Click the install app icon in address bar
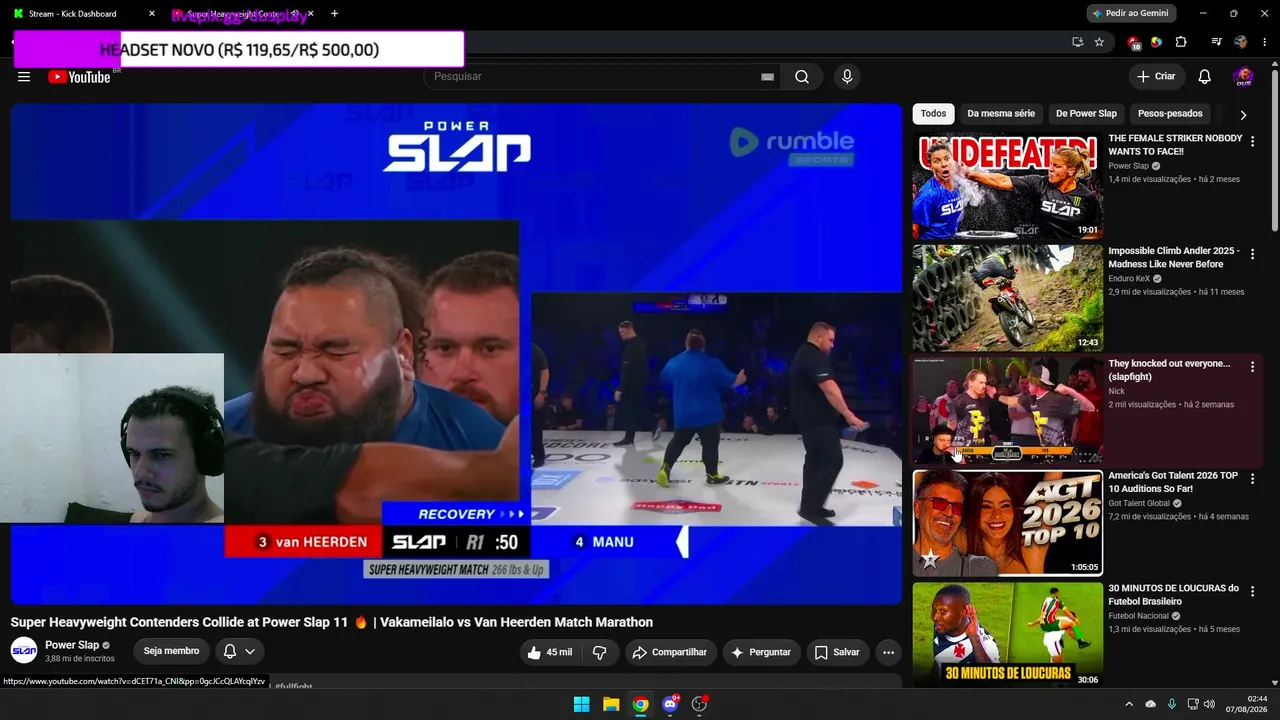This screenshot has width=1280, height=720. point(1077,42)
